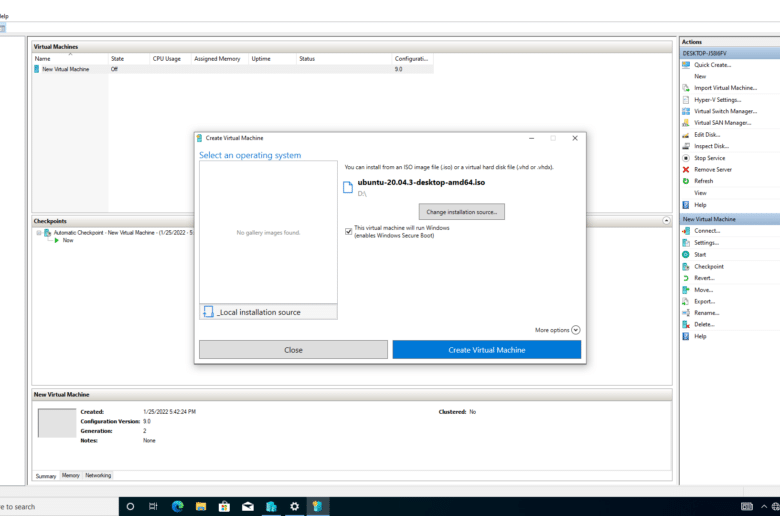Click the Connect icon under New Virtual Machine

coord(686,231)
